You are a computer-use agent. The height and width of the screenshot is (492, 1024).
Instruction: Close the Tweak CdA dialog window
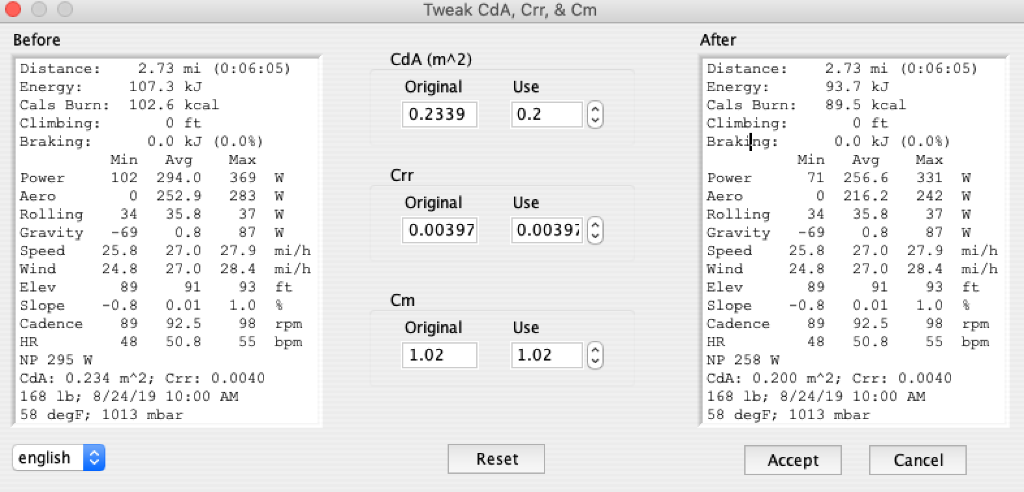tap(12, 9)
